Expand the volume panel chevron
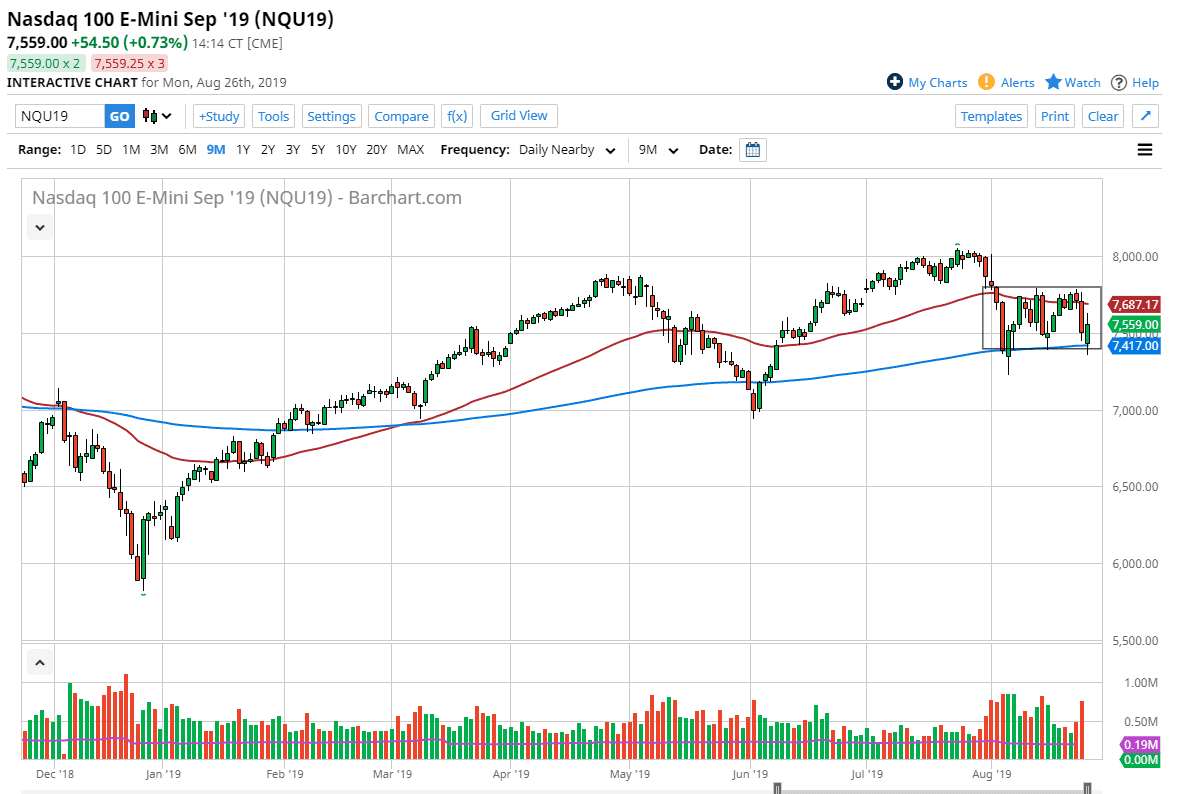Image resolution: width=1182 pixels, height=794 pixels. (39, 662)
